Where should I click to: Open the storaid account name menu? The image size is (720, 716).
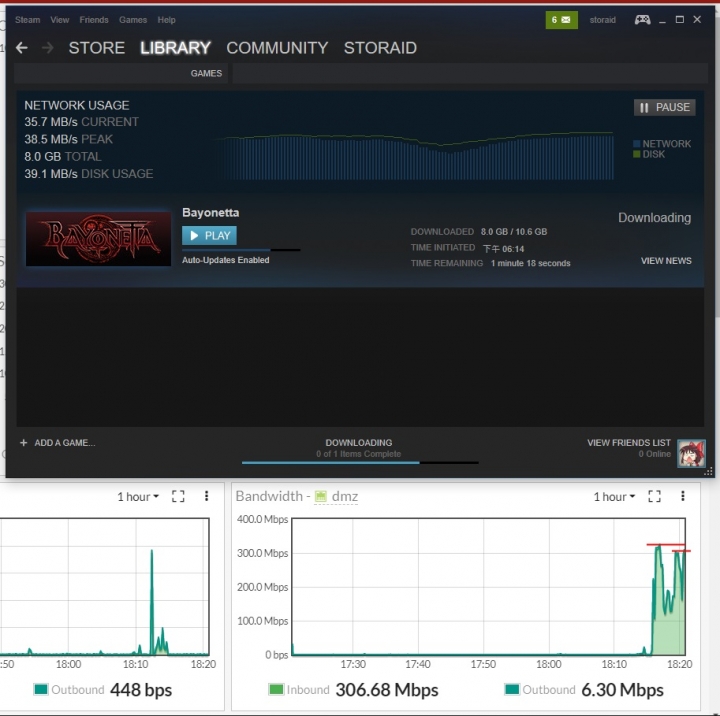[x=602, y=20]
